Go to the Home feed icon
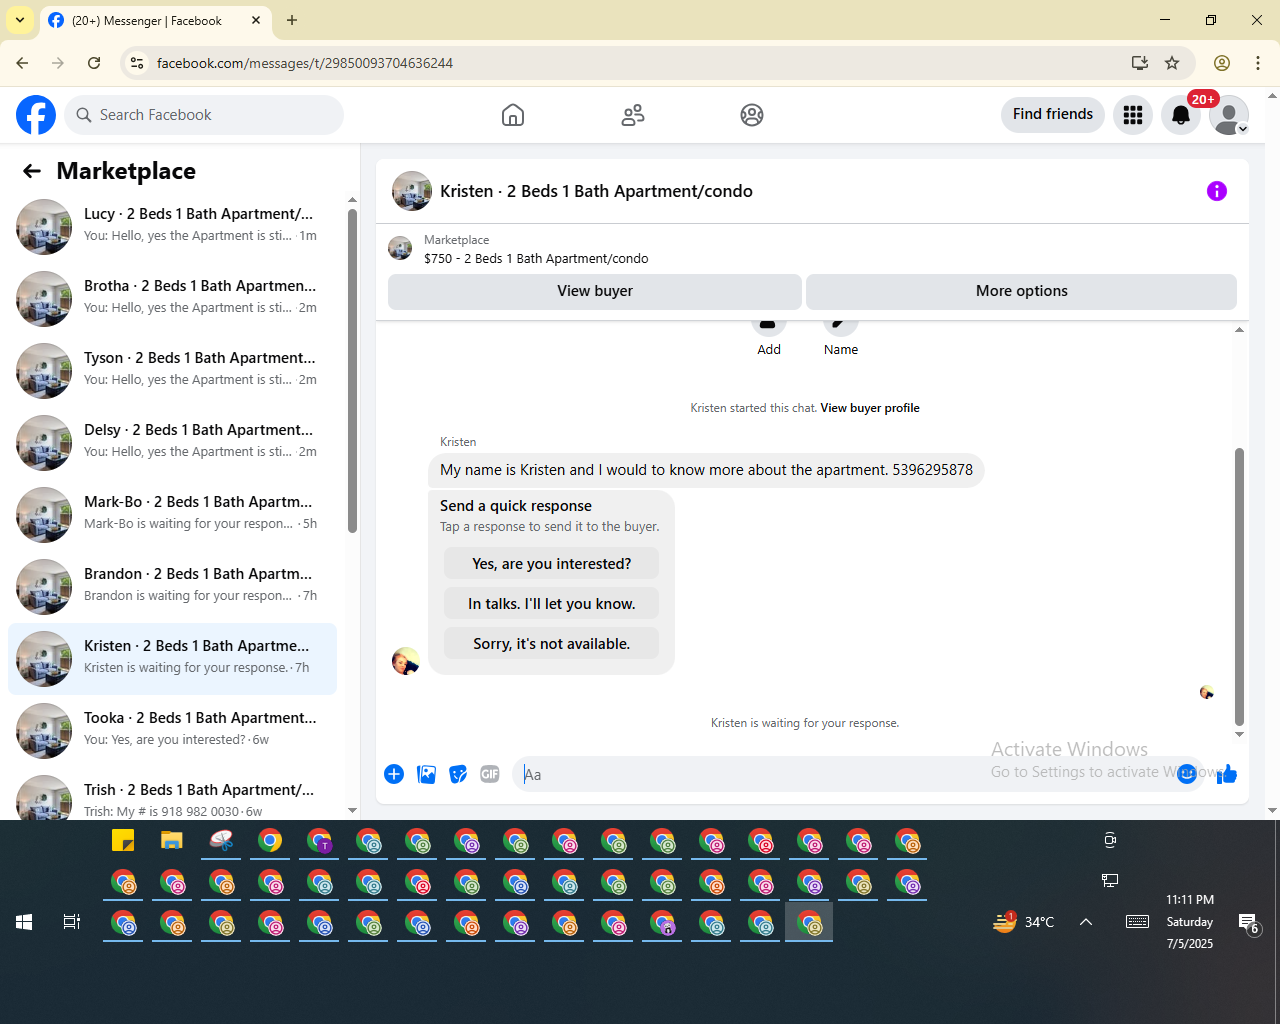 point(513,115)
